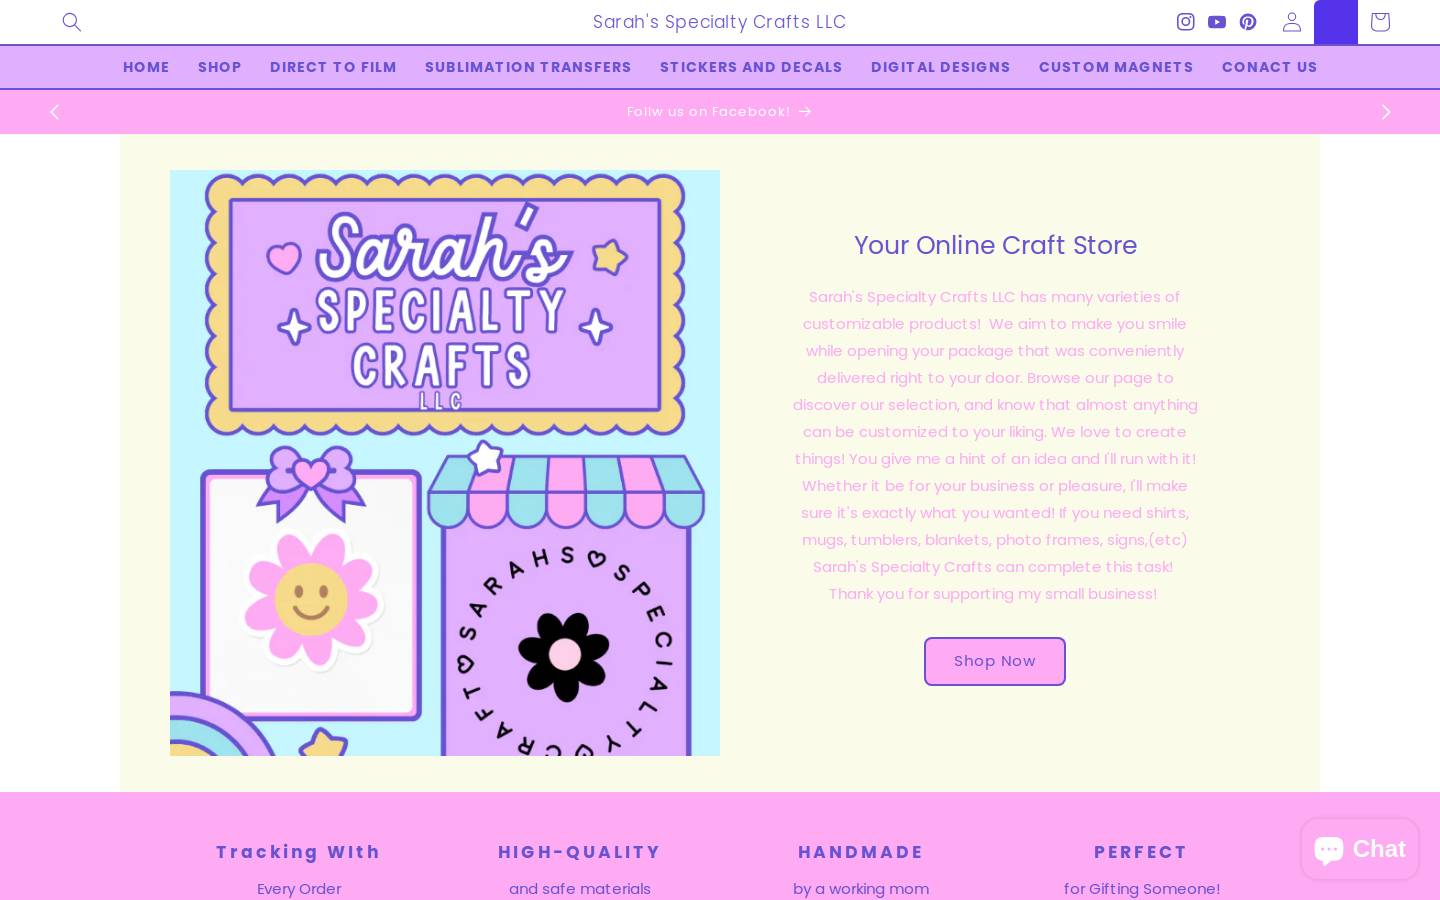Open the search magnifier icon
The height and width of the screenshot is (900, 1440).
(71, 22)
